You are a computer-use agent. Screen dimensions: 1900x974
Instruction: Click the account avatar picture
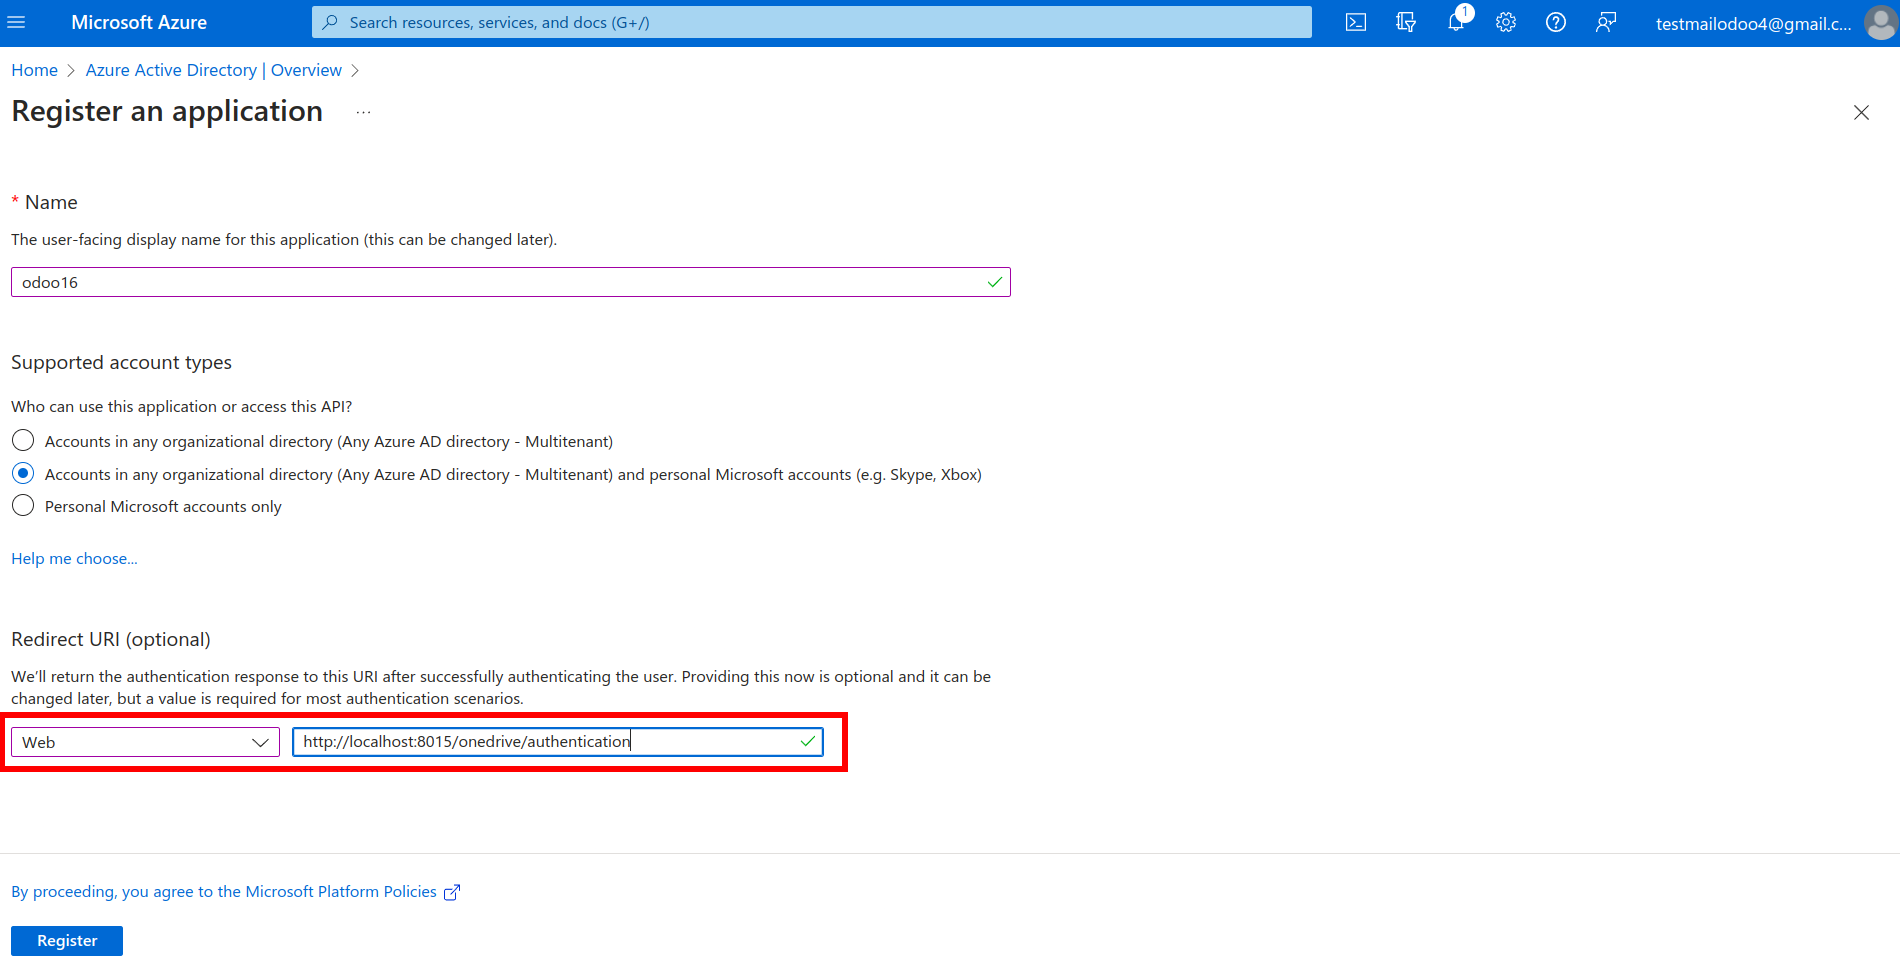coord(1880,22)
